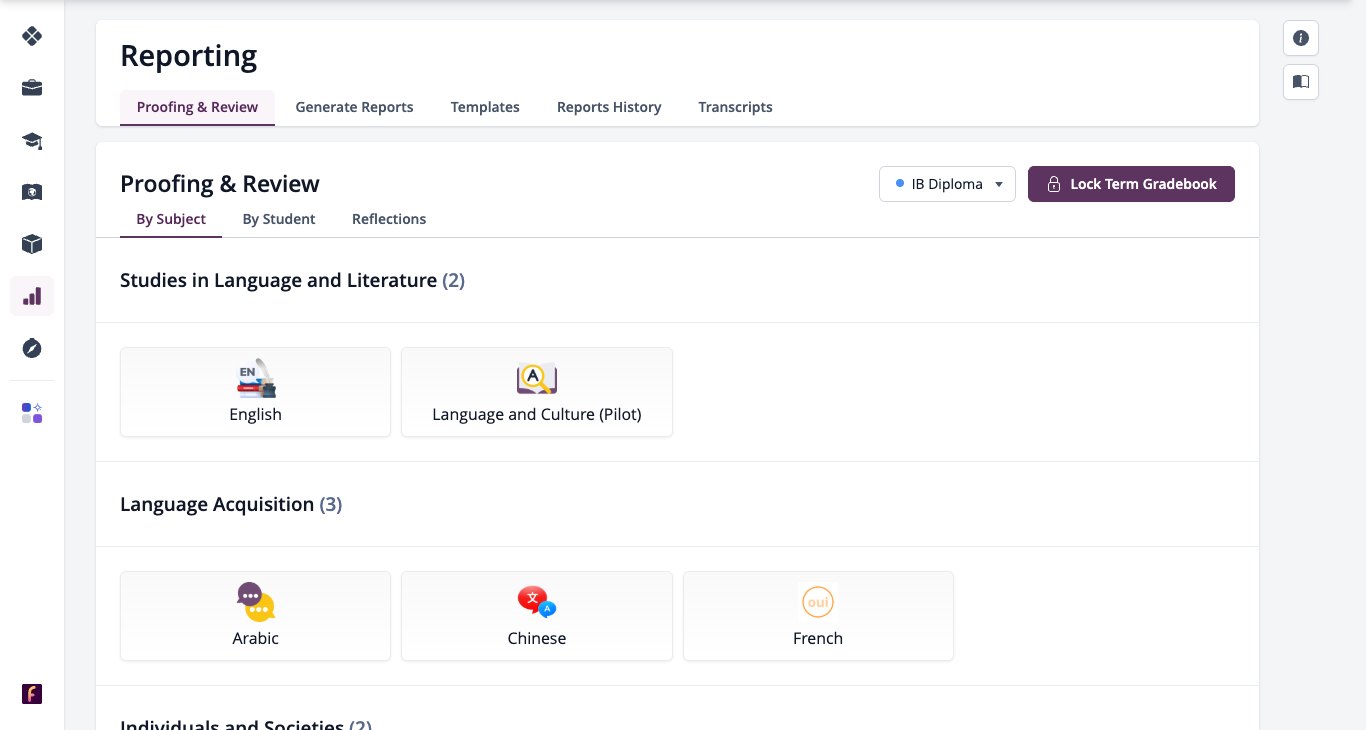Select the French subject card

(x=818, y=616)
